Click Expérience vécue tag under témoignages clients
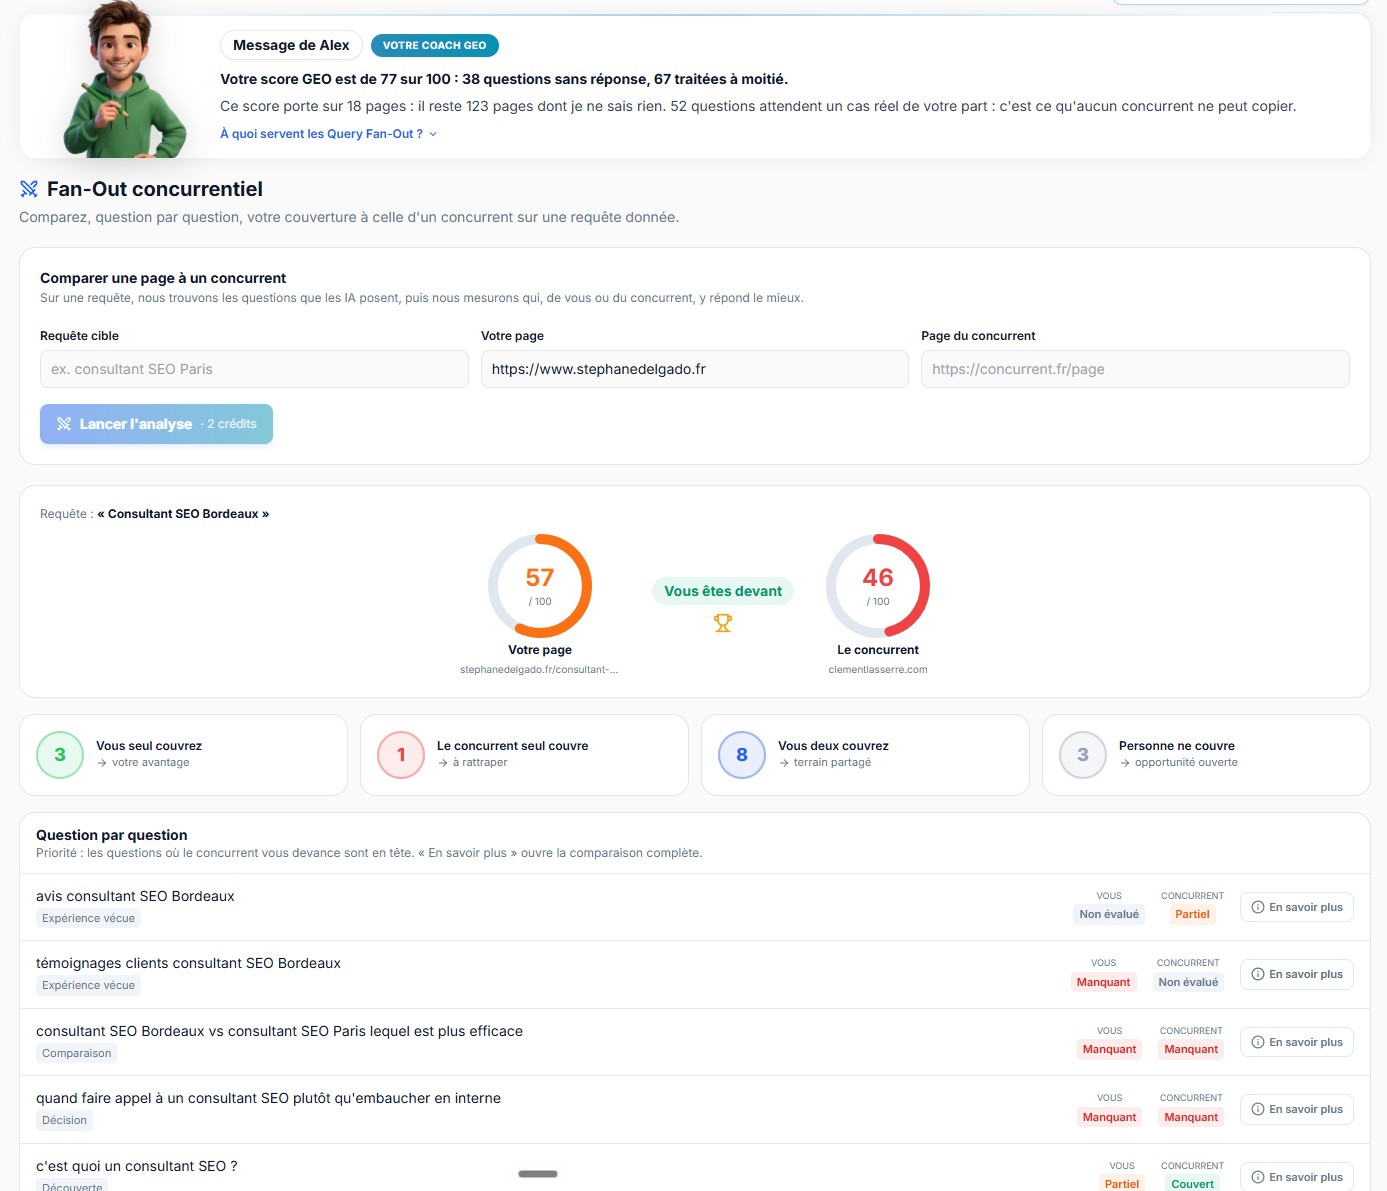The height and width of the screenshot is (1191, 1387). click(88, 985)
